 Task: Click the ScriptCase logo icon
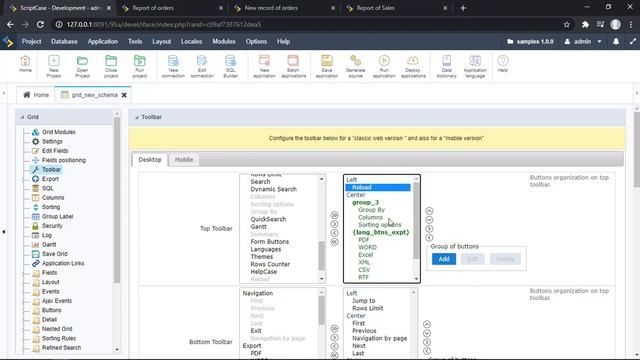pyautogui.click(x=8, y=42)
